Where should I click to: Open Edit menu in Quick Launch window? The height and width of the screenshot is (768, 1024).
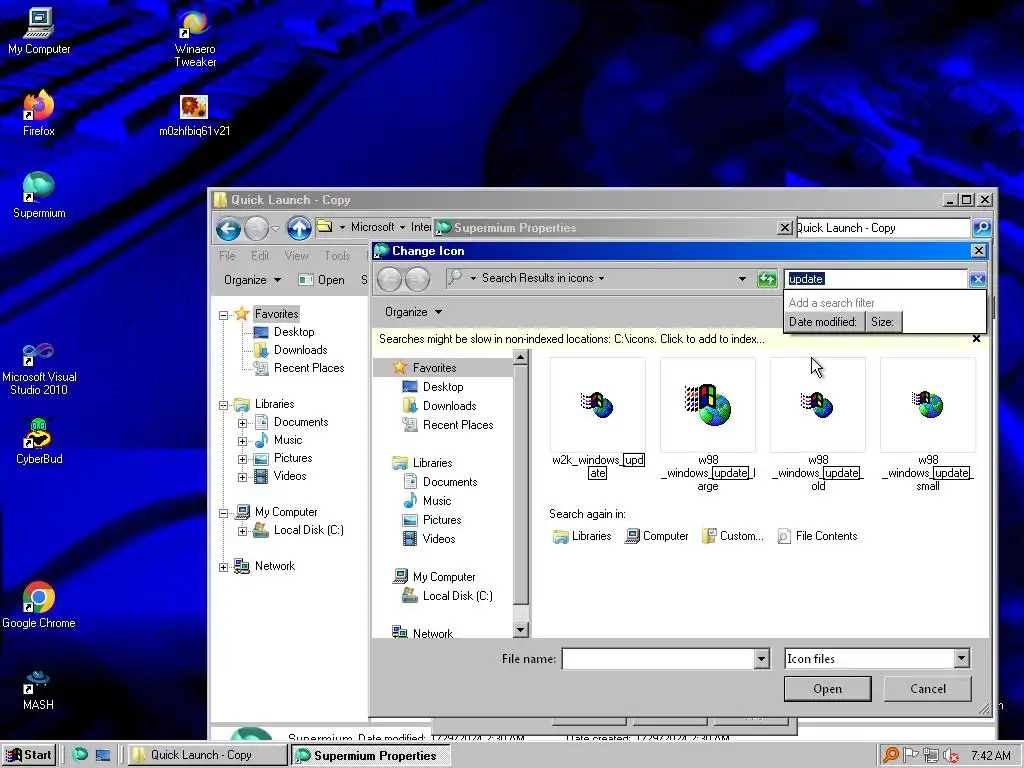pyautogui.click(x=260, y=255)
